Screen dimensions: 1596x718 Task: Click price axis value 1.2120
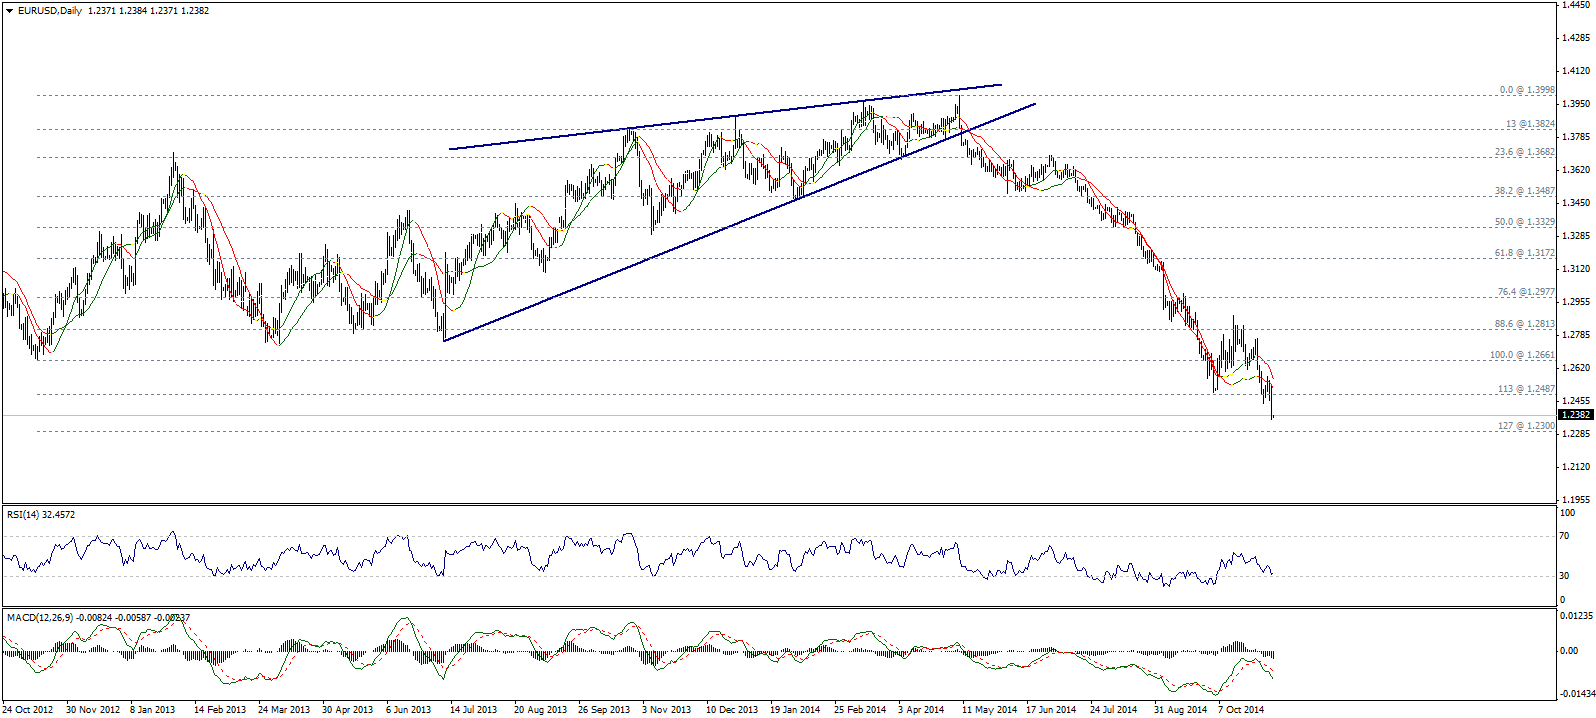click(x=1576, y=467)
